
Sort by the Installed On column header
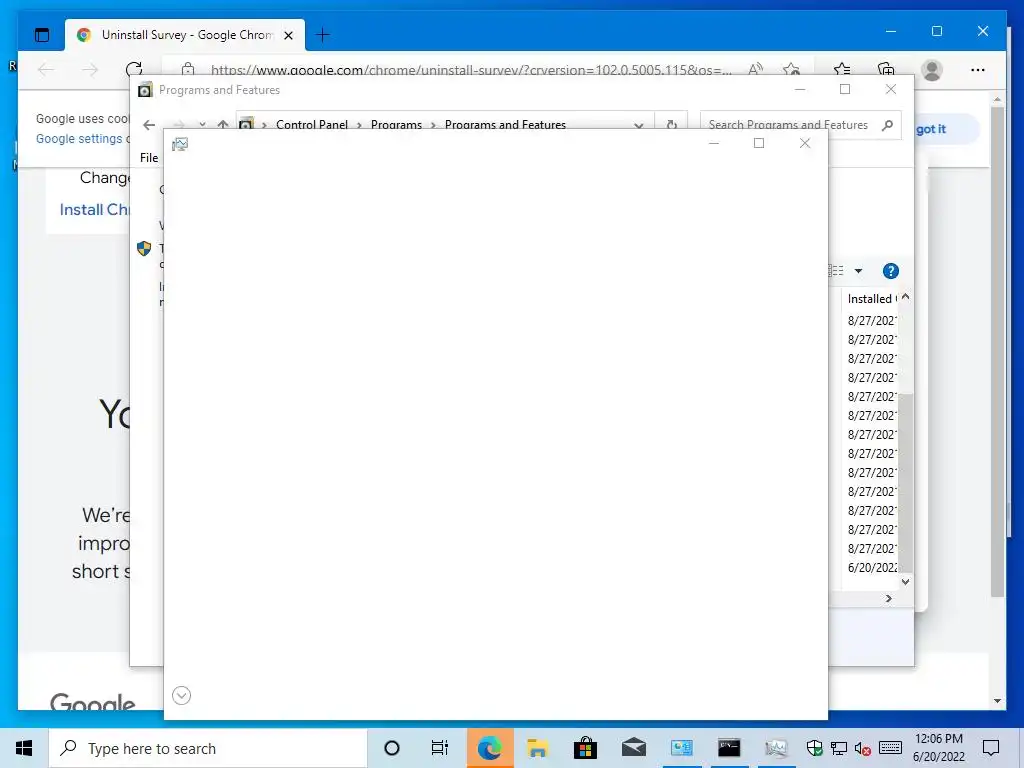point(871,298)
